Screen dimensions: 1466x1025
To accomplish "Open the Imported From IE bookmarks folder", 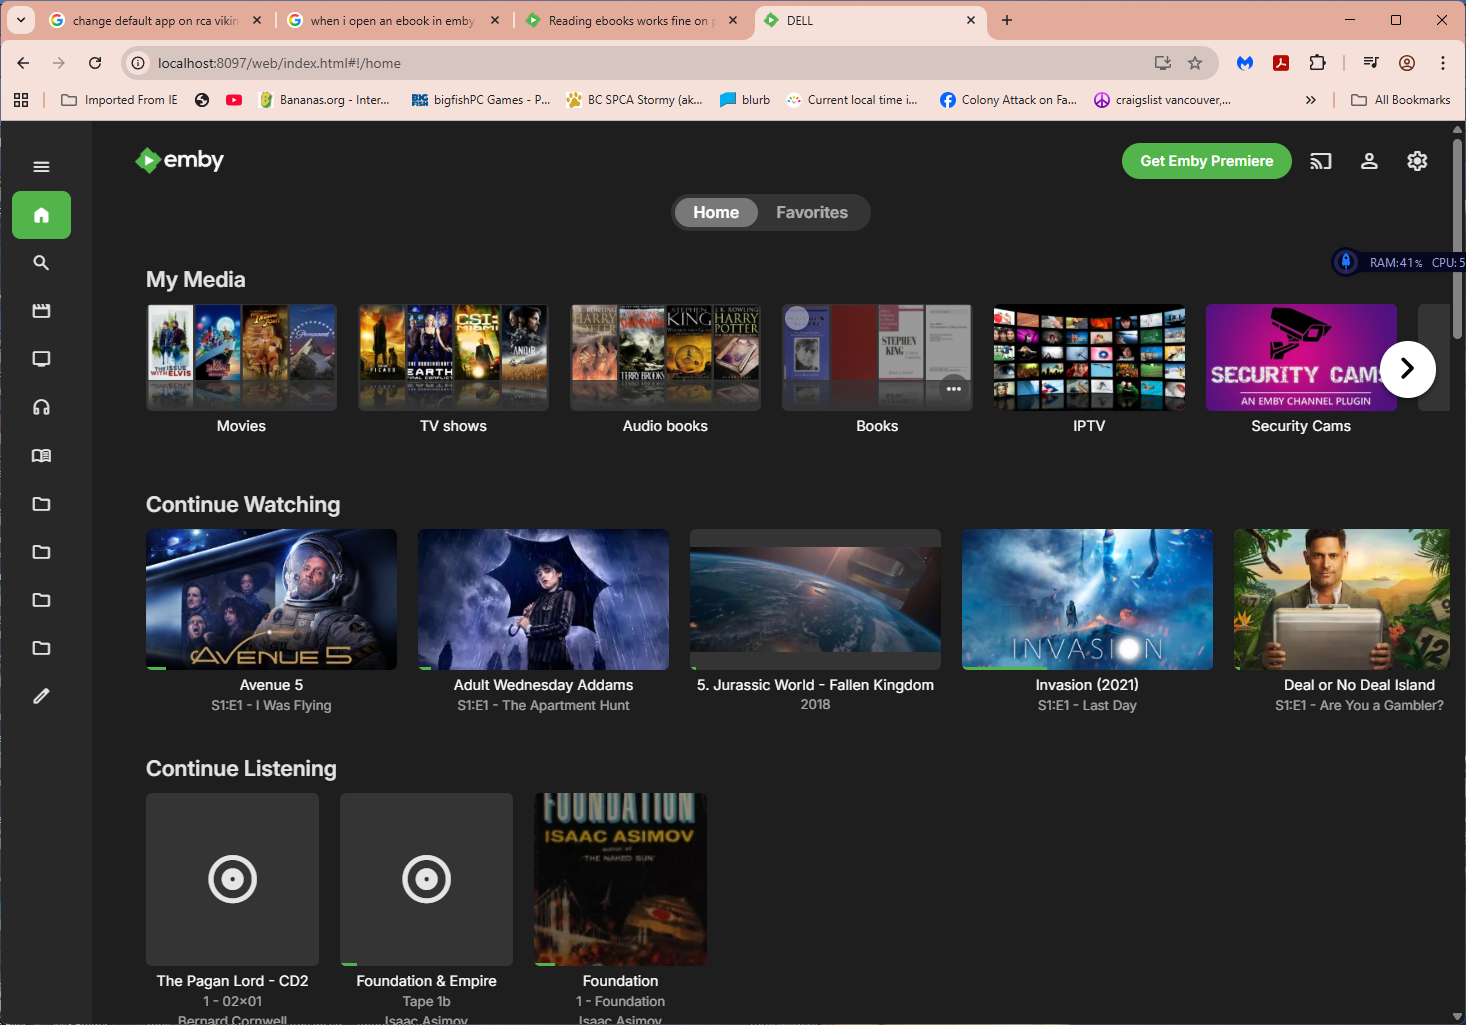I will 120,100.
